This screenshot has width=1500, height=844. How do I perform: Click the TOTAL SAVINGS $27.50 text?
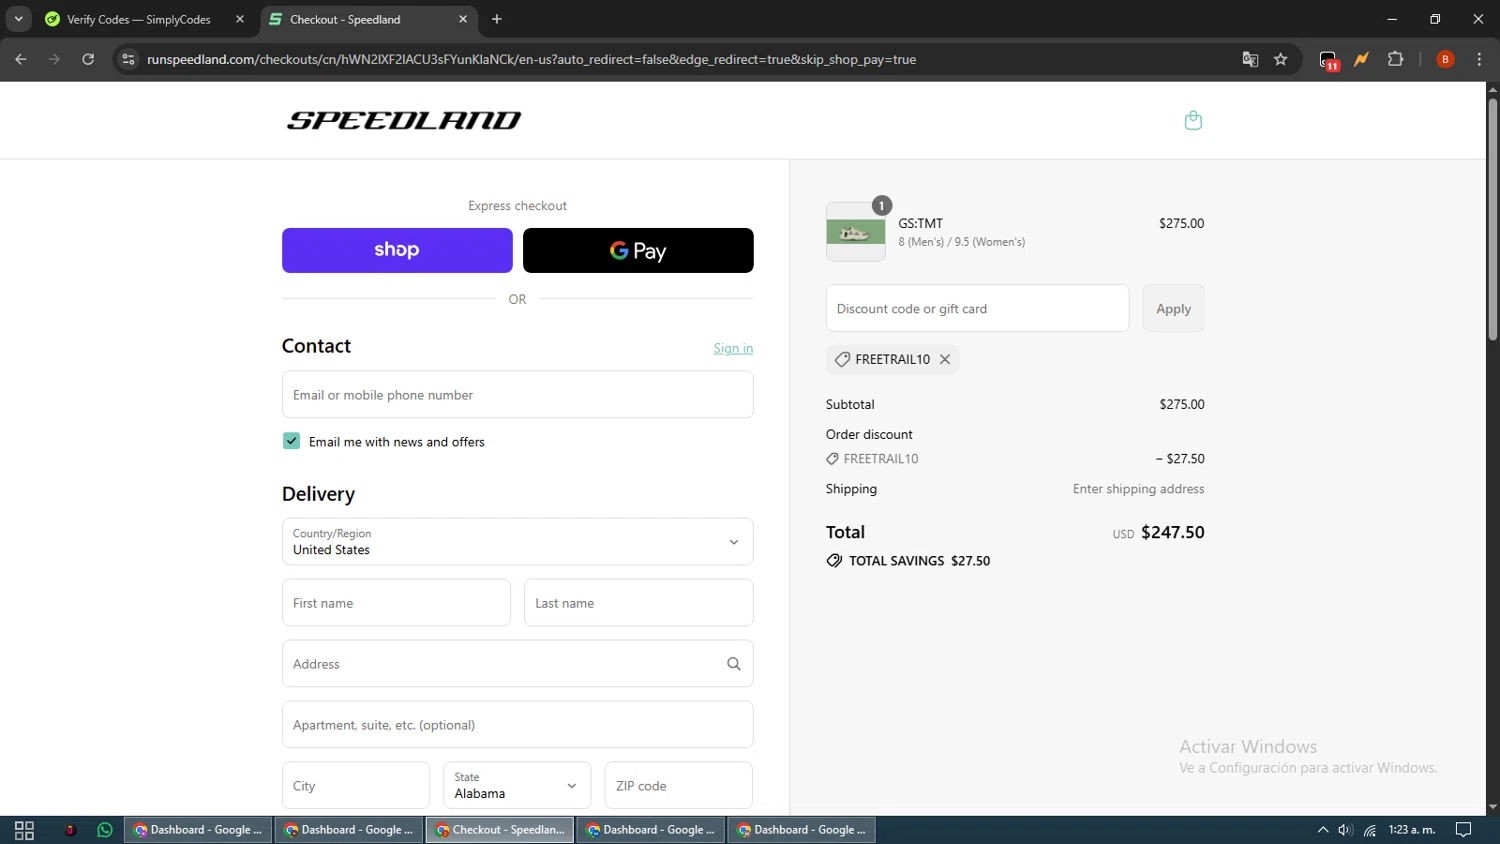(x=919, y=561)
